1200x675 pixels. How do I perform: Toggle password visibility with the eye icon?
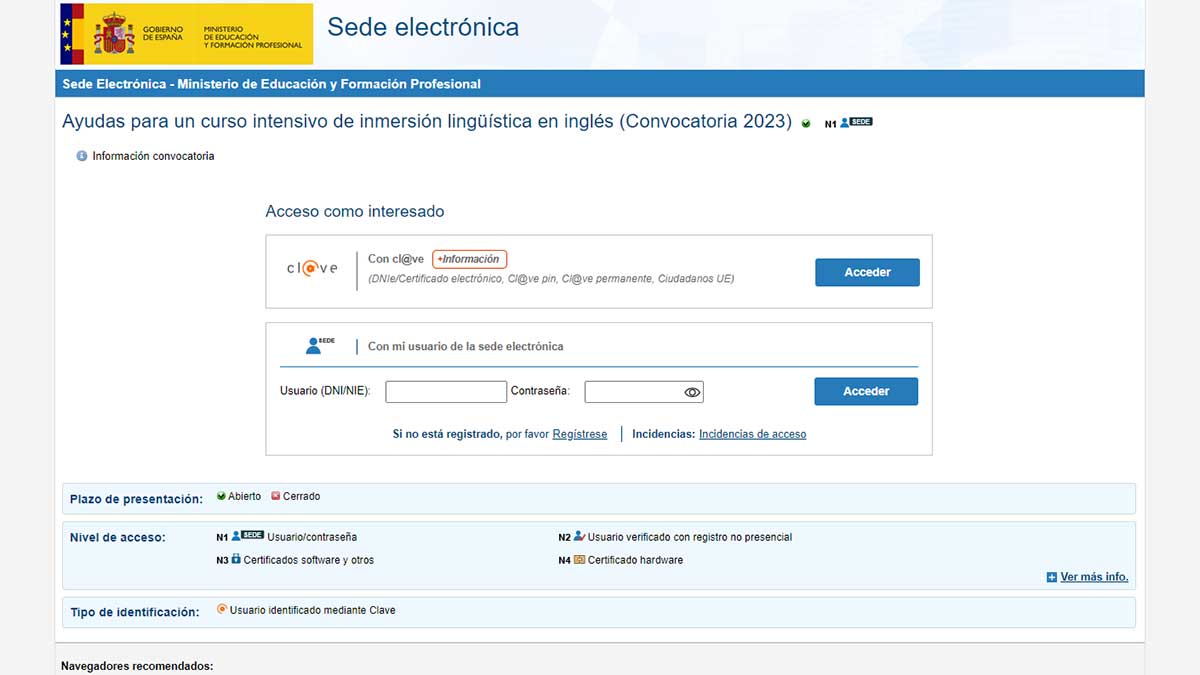pos(692,392)
